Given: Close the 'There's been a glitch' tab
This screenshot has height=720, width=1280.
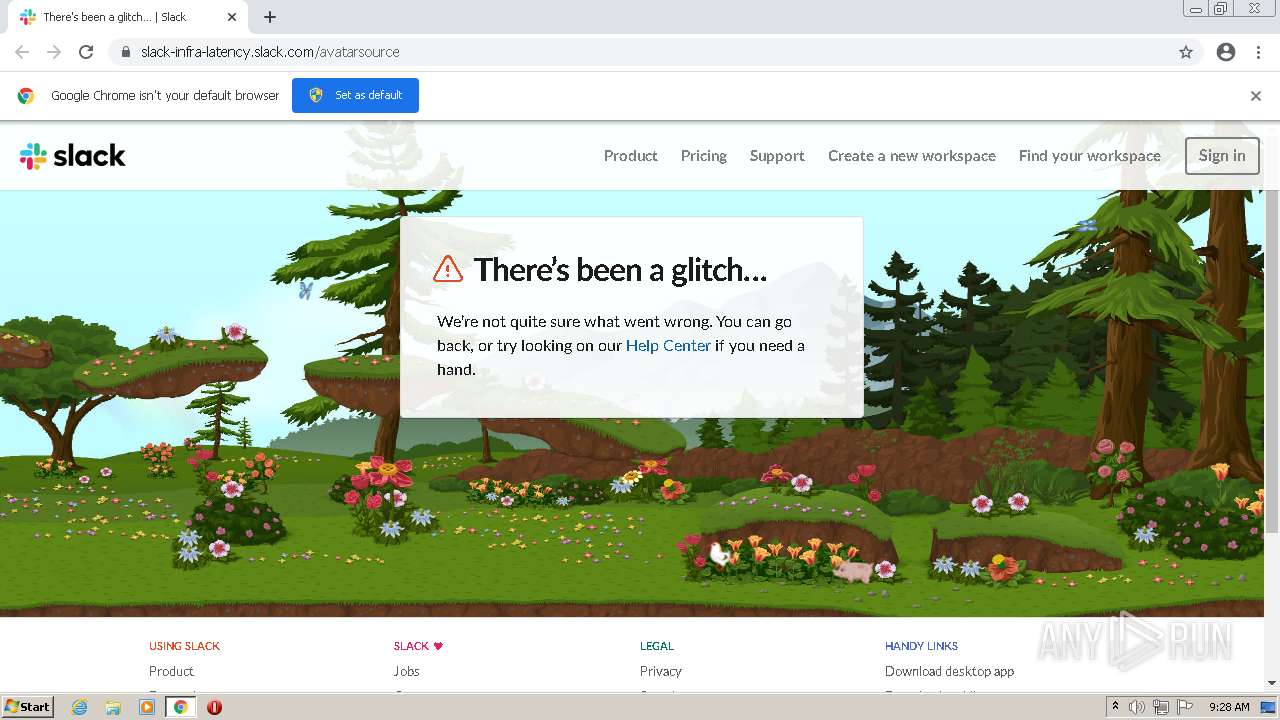Looking at the screenshot, I should pos(232,17).
